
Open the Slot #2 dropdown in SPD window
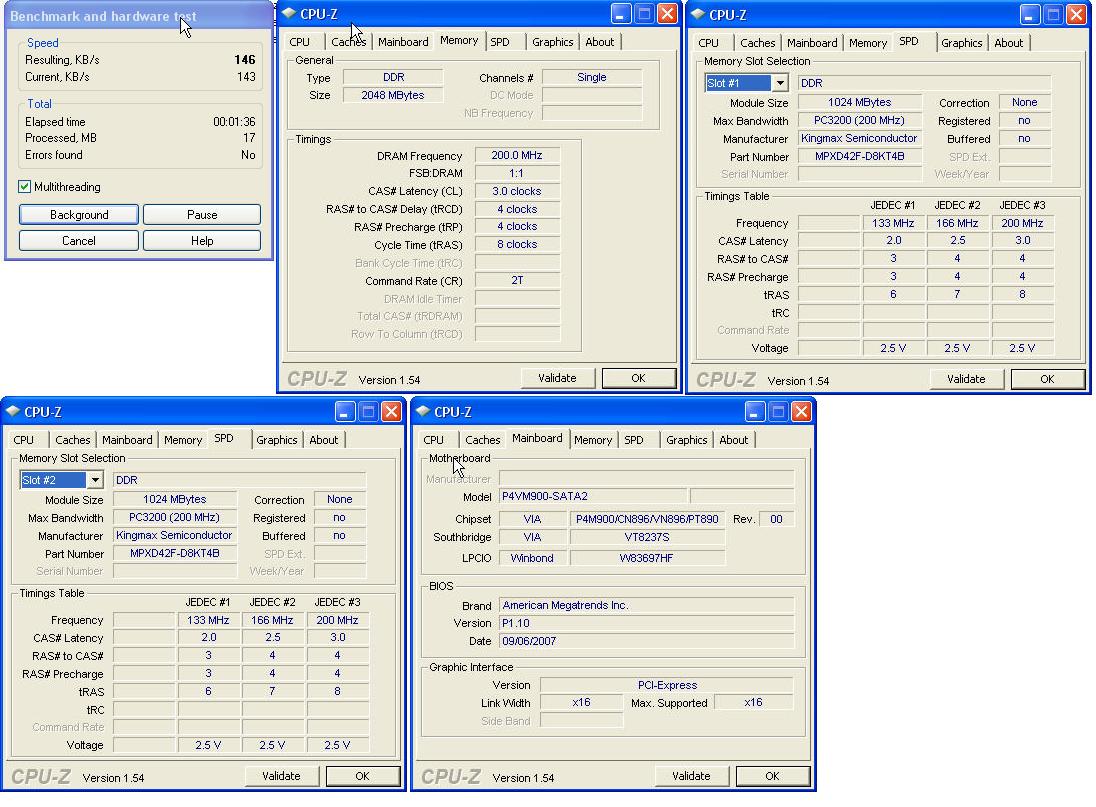click(94, 480)
